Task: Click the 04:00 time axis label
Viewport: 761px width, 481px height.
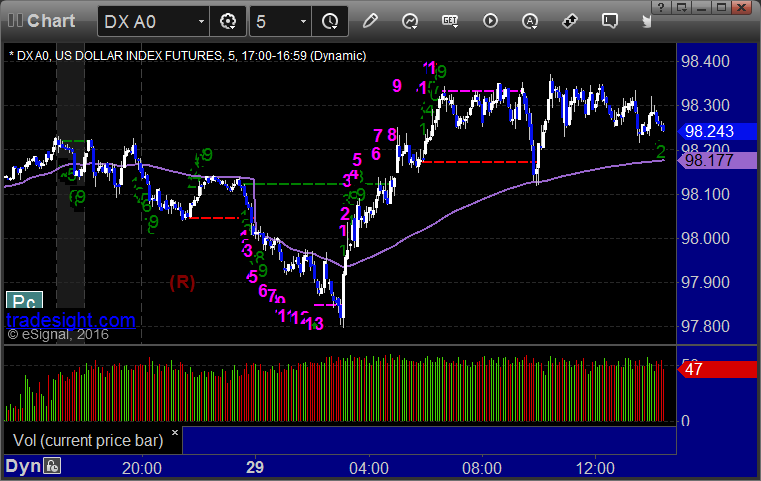Action: point(369,468)
